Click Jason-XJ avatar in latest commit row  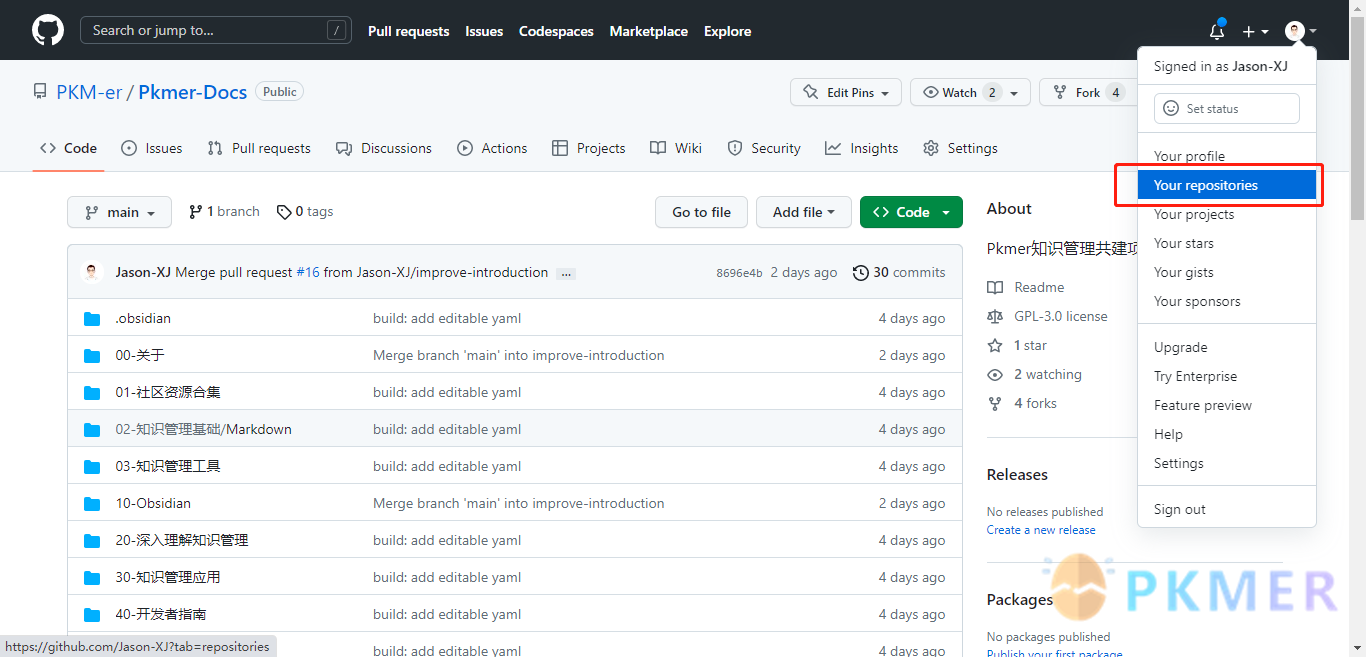coord(92,272)
